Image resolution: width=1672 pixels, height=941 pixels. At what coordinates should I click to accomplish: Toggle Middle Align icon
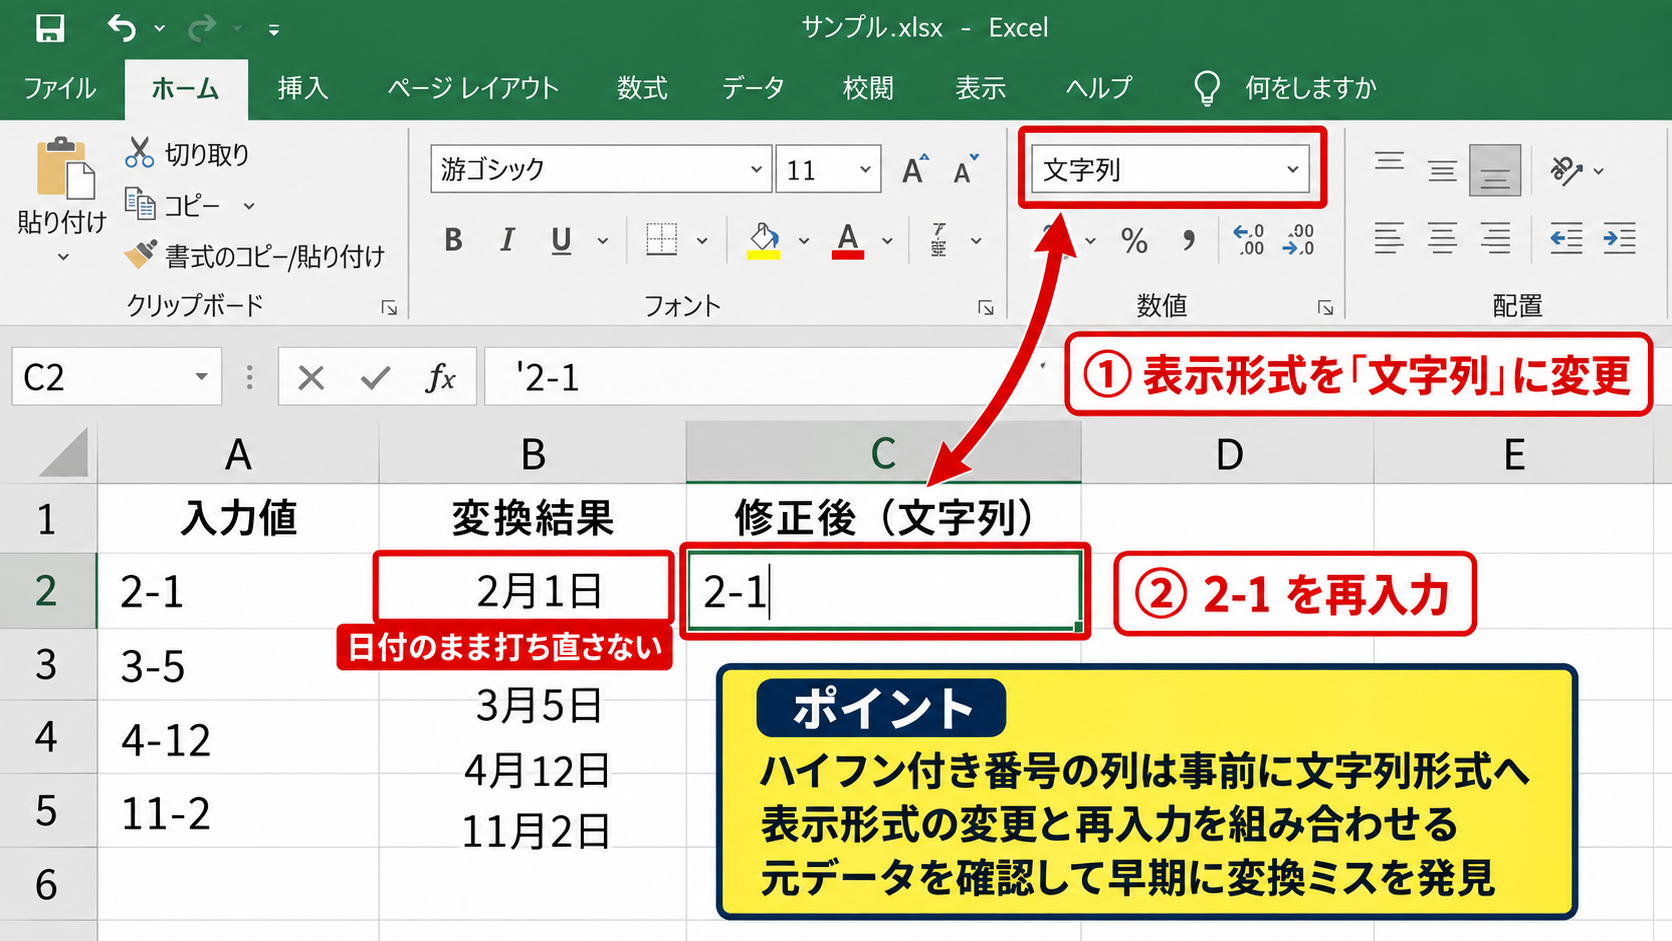tap(1442, 170)
